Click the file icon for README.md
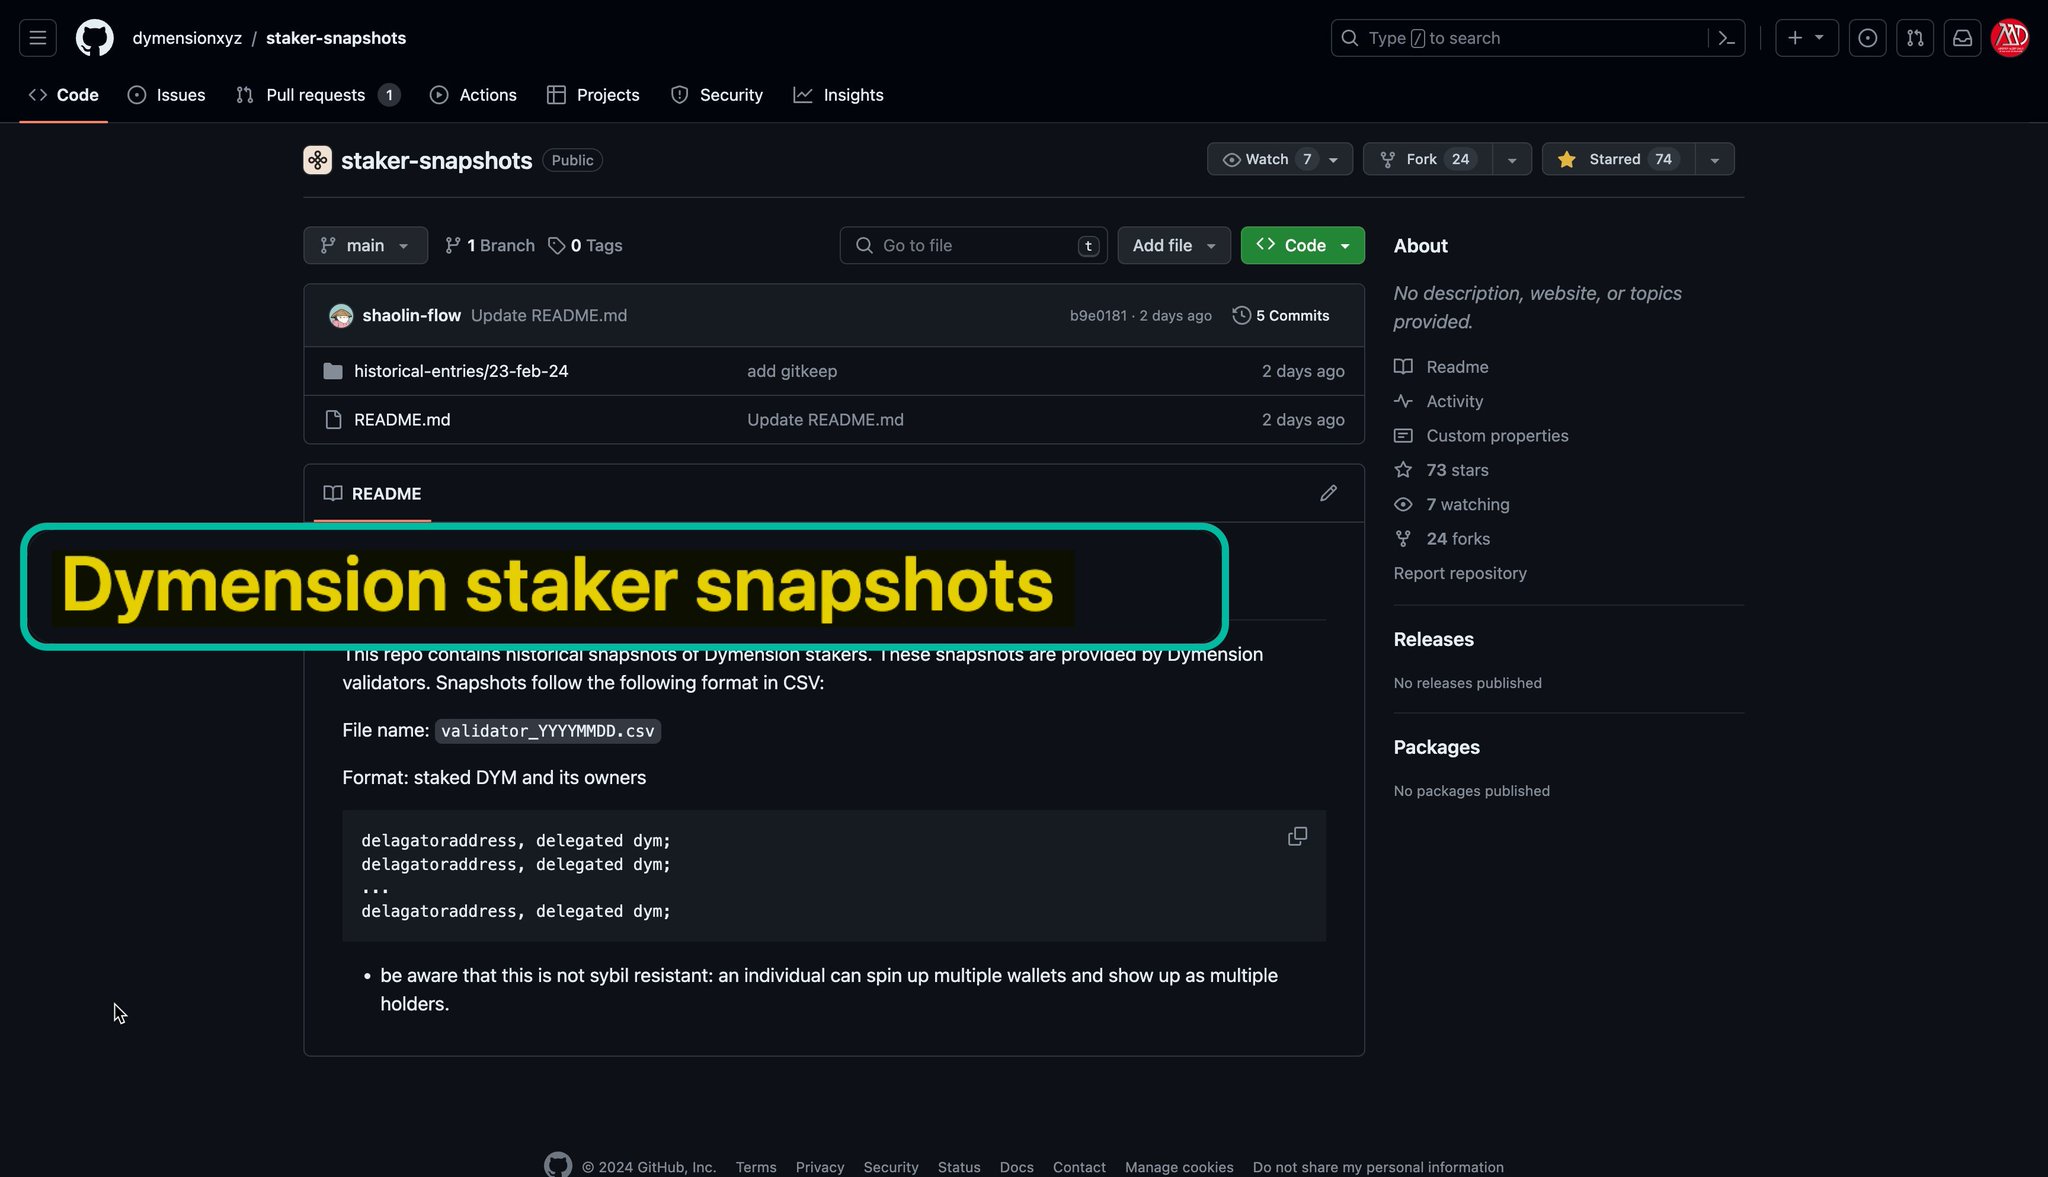This screenshot has width=2048, height=1177. [x=333, y=420]
